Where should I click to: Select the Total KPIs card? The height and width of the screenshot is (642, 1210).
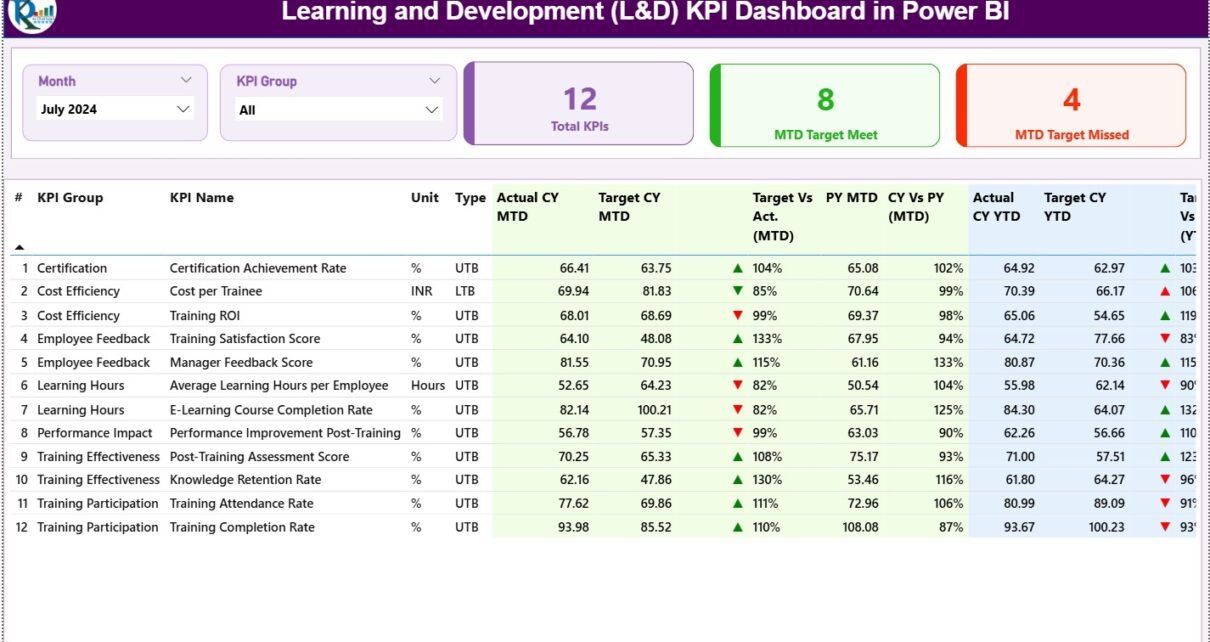click(x=579, y=104)
